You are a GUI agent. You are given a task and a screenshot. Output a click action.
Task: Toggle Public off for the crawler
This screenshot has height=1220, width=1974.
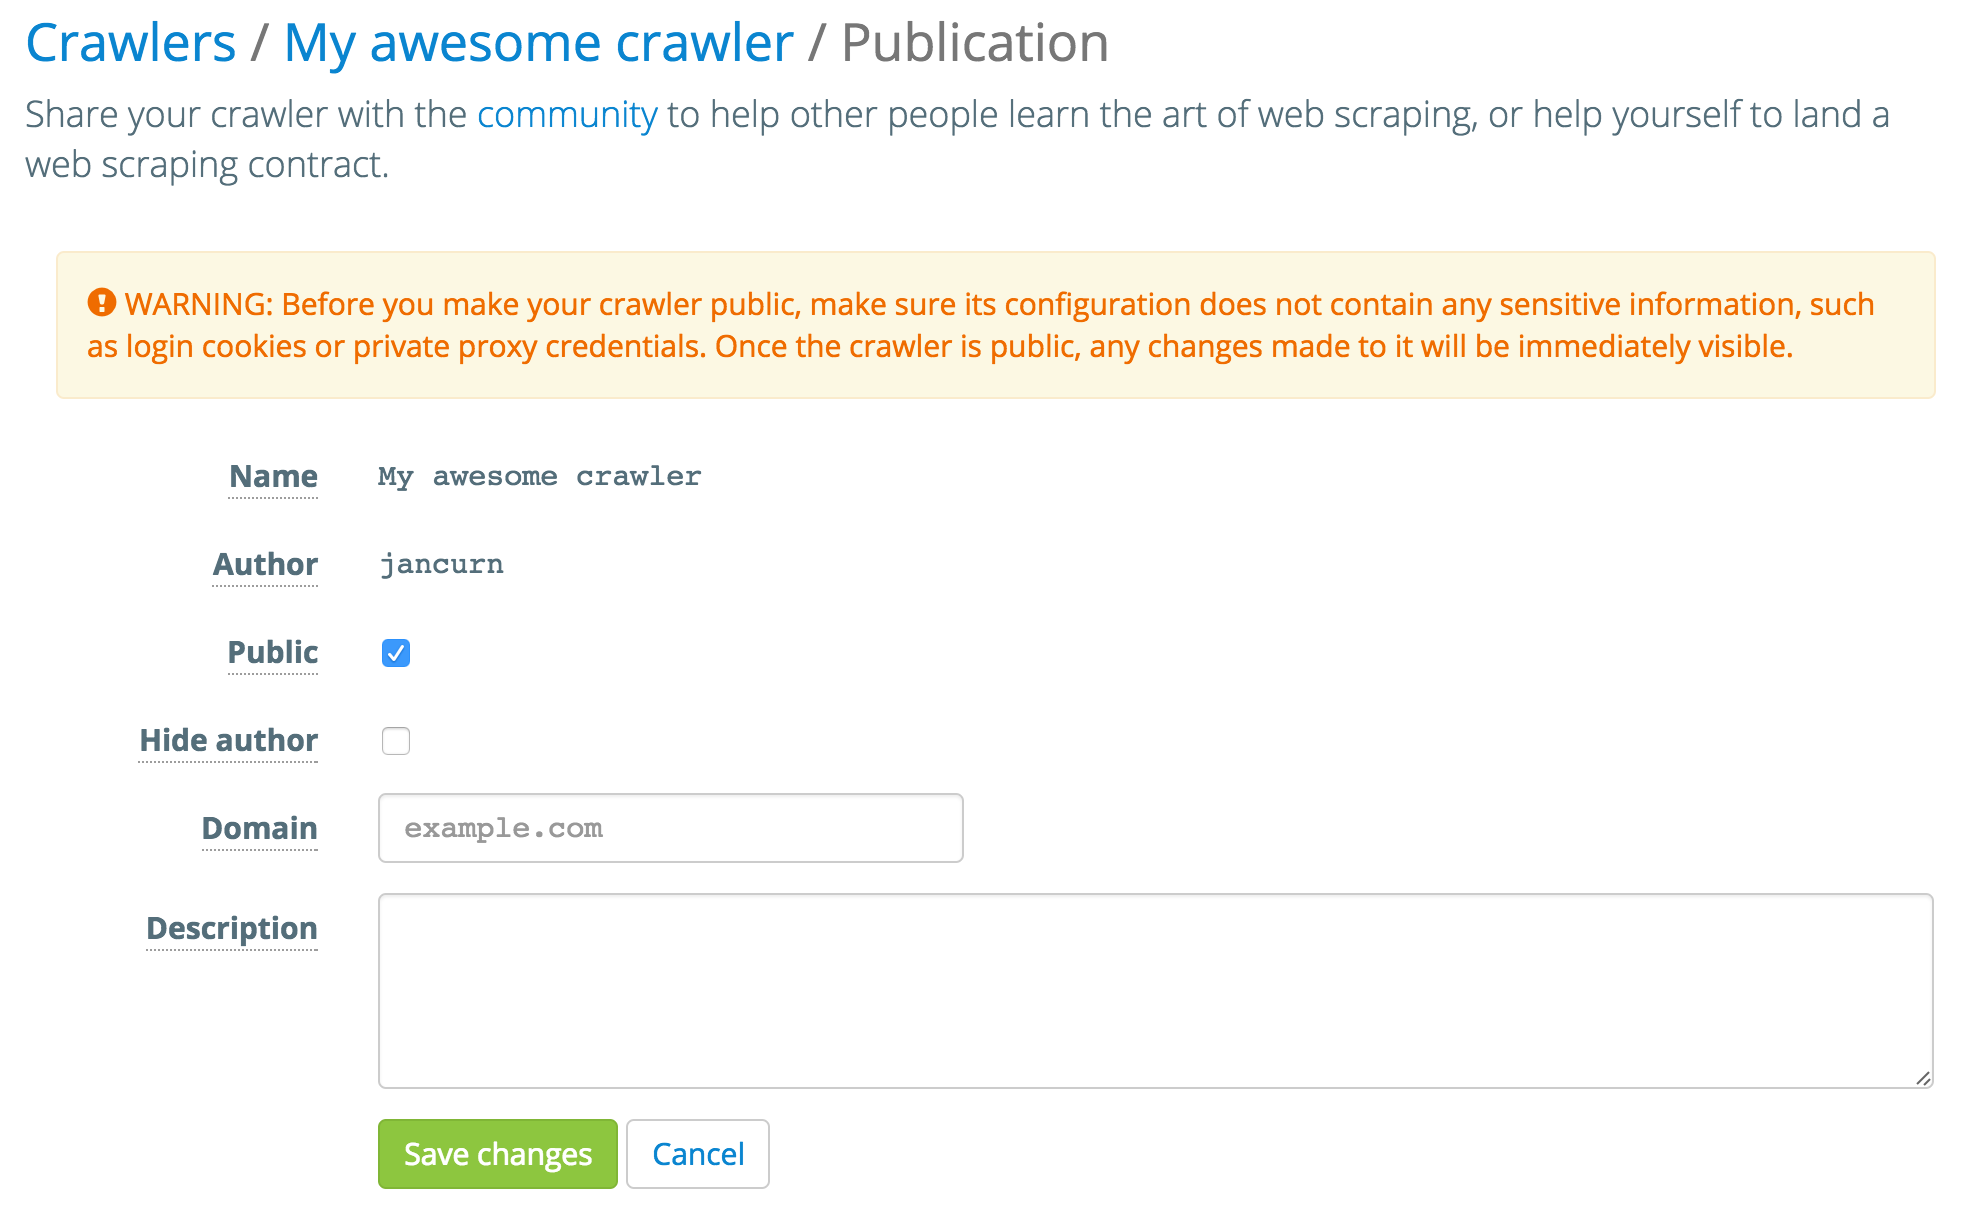[396, 653]
